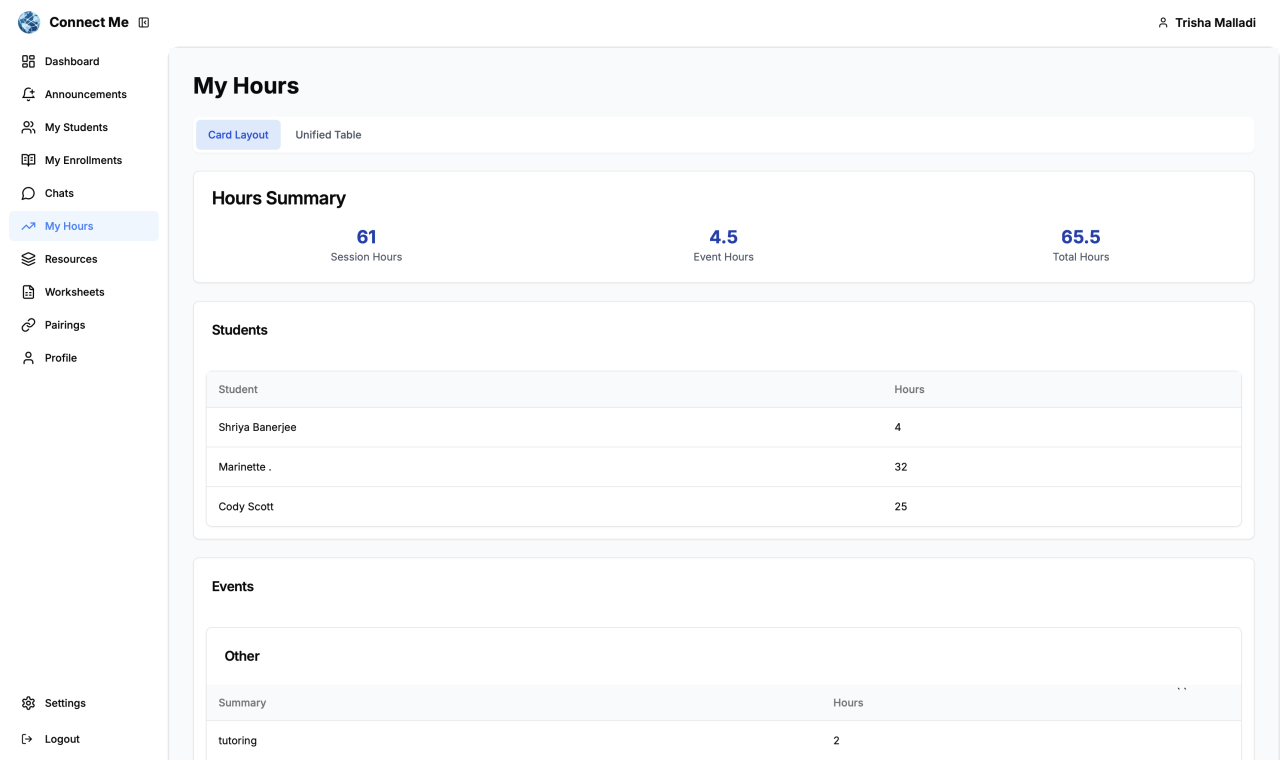Collapse sidebar with the panel toggle icon
This screenshot has width=1280, height=760.
(x=144, y=23)
